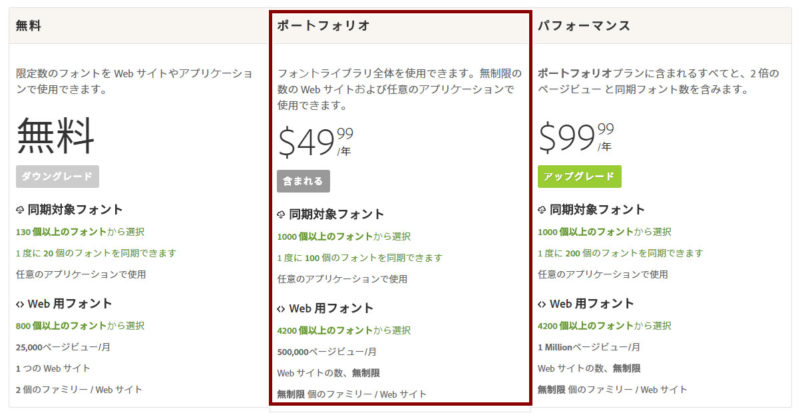
Task: Click cloud sync icon in パフォーマンス plan
Action: tap(542, 210)
